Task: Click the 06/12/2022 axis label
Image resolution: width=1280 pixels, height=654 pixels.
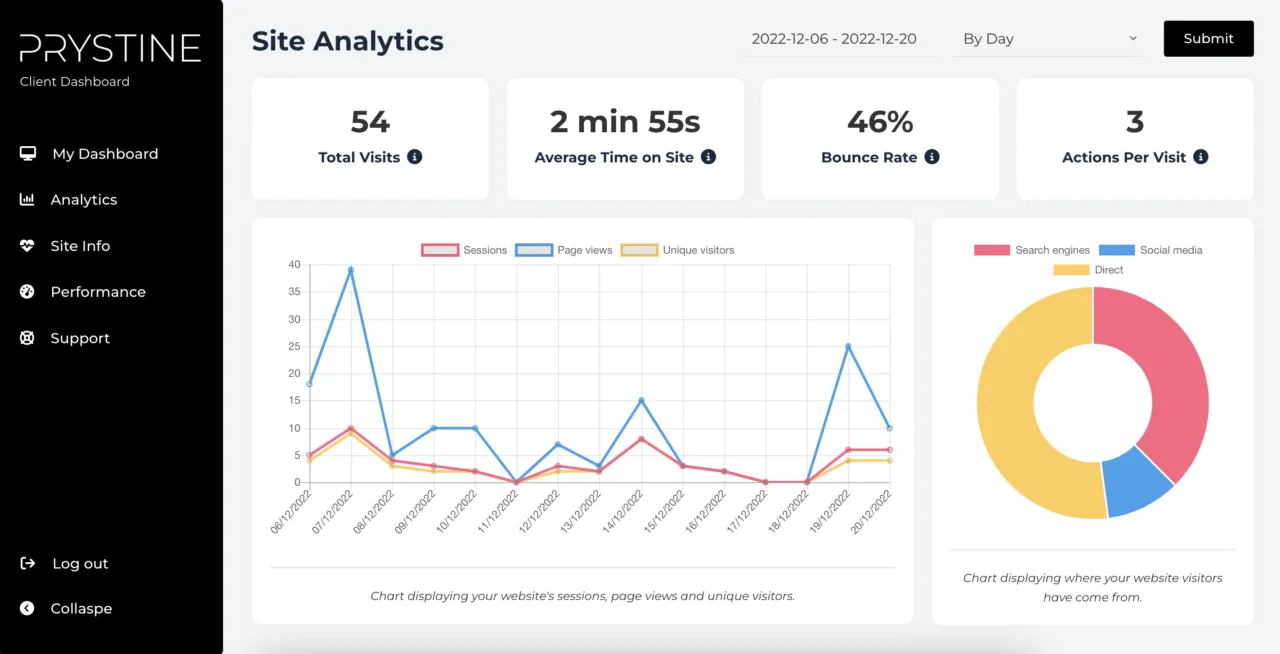Action: 291,512
